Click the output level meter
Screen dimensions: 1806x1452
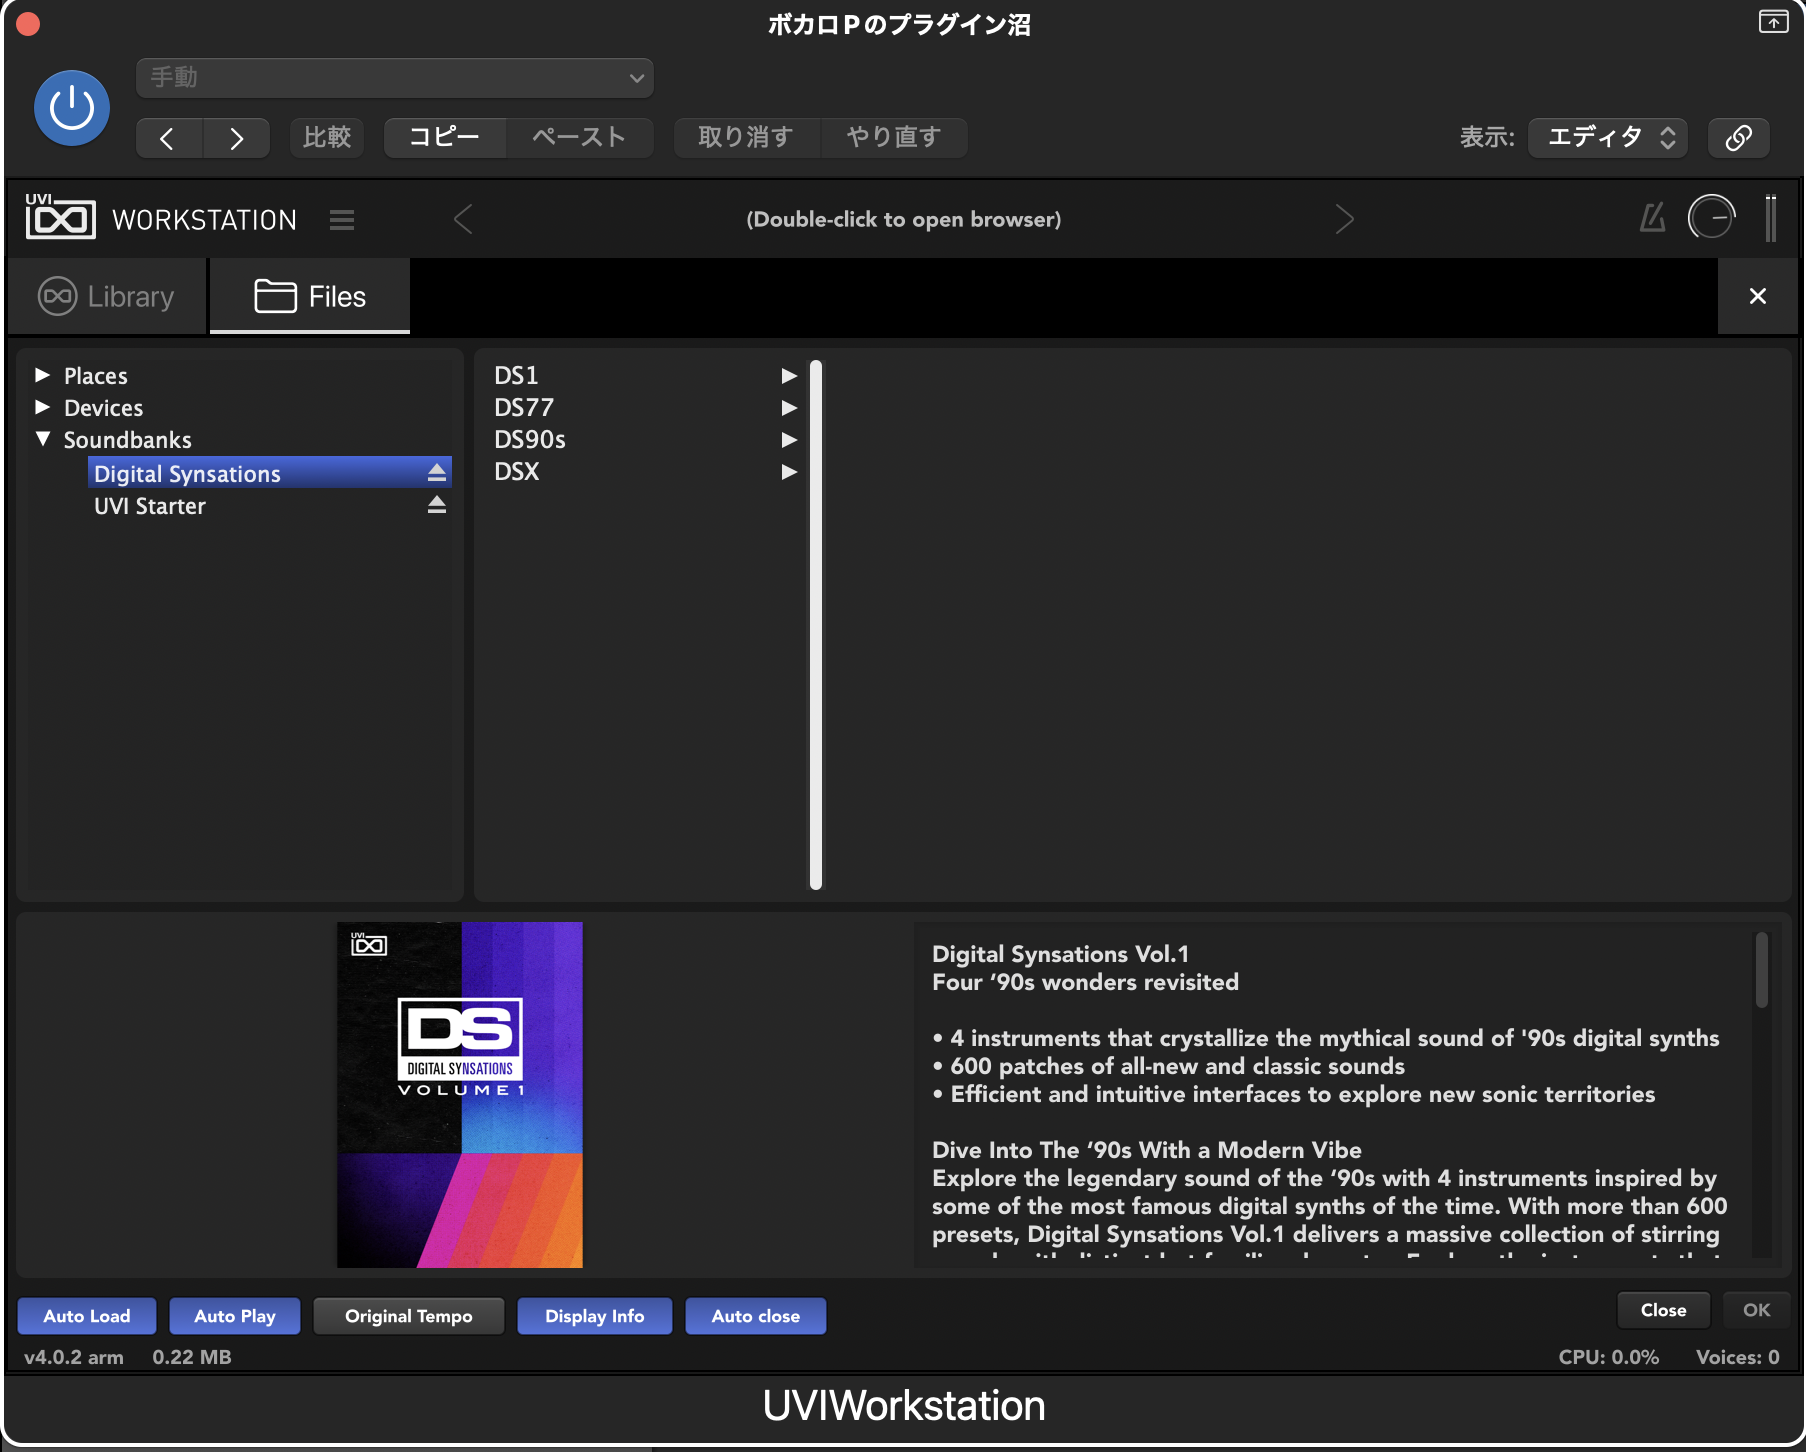1771,217
